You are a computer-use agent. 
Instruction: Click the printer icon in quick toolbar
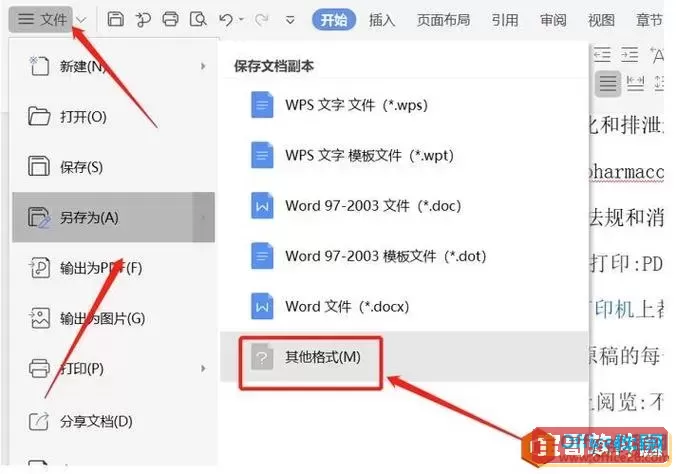coord(170,19)
